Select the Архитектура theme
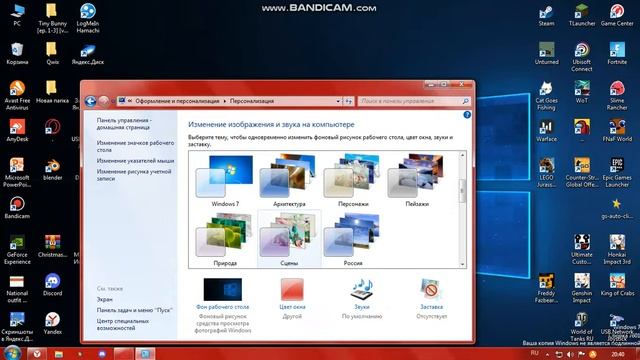The image size is (640, 360). 289,176
